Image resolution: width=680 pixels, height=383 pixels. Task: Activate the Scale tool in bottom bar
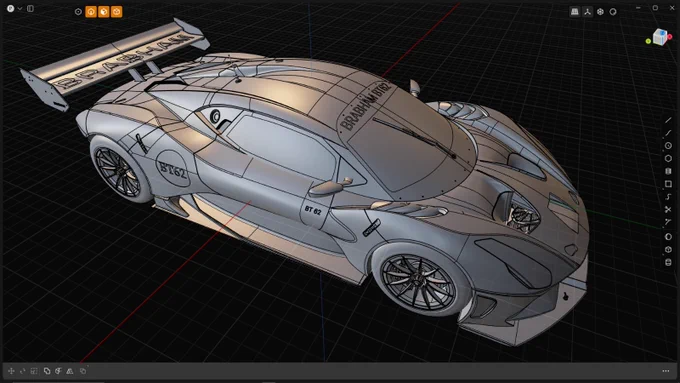[x=34, y=371]
